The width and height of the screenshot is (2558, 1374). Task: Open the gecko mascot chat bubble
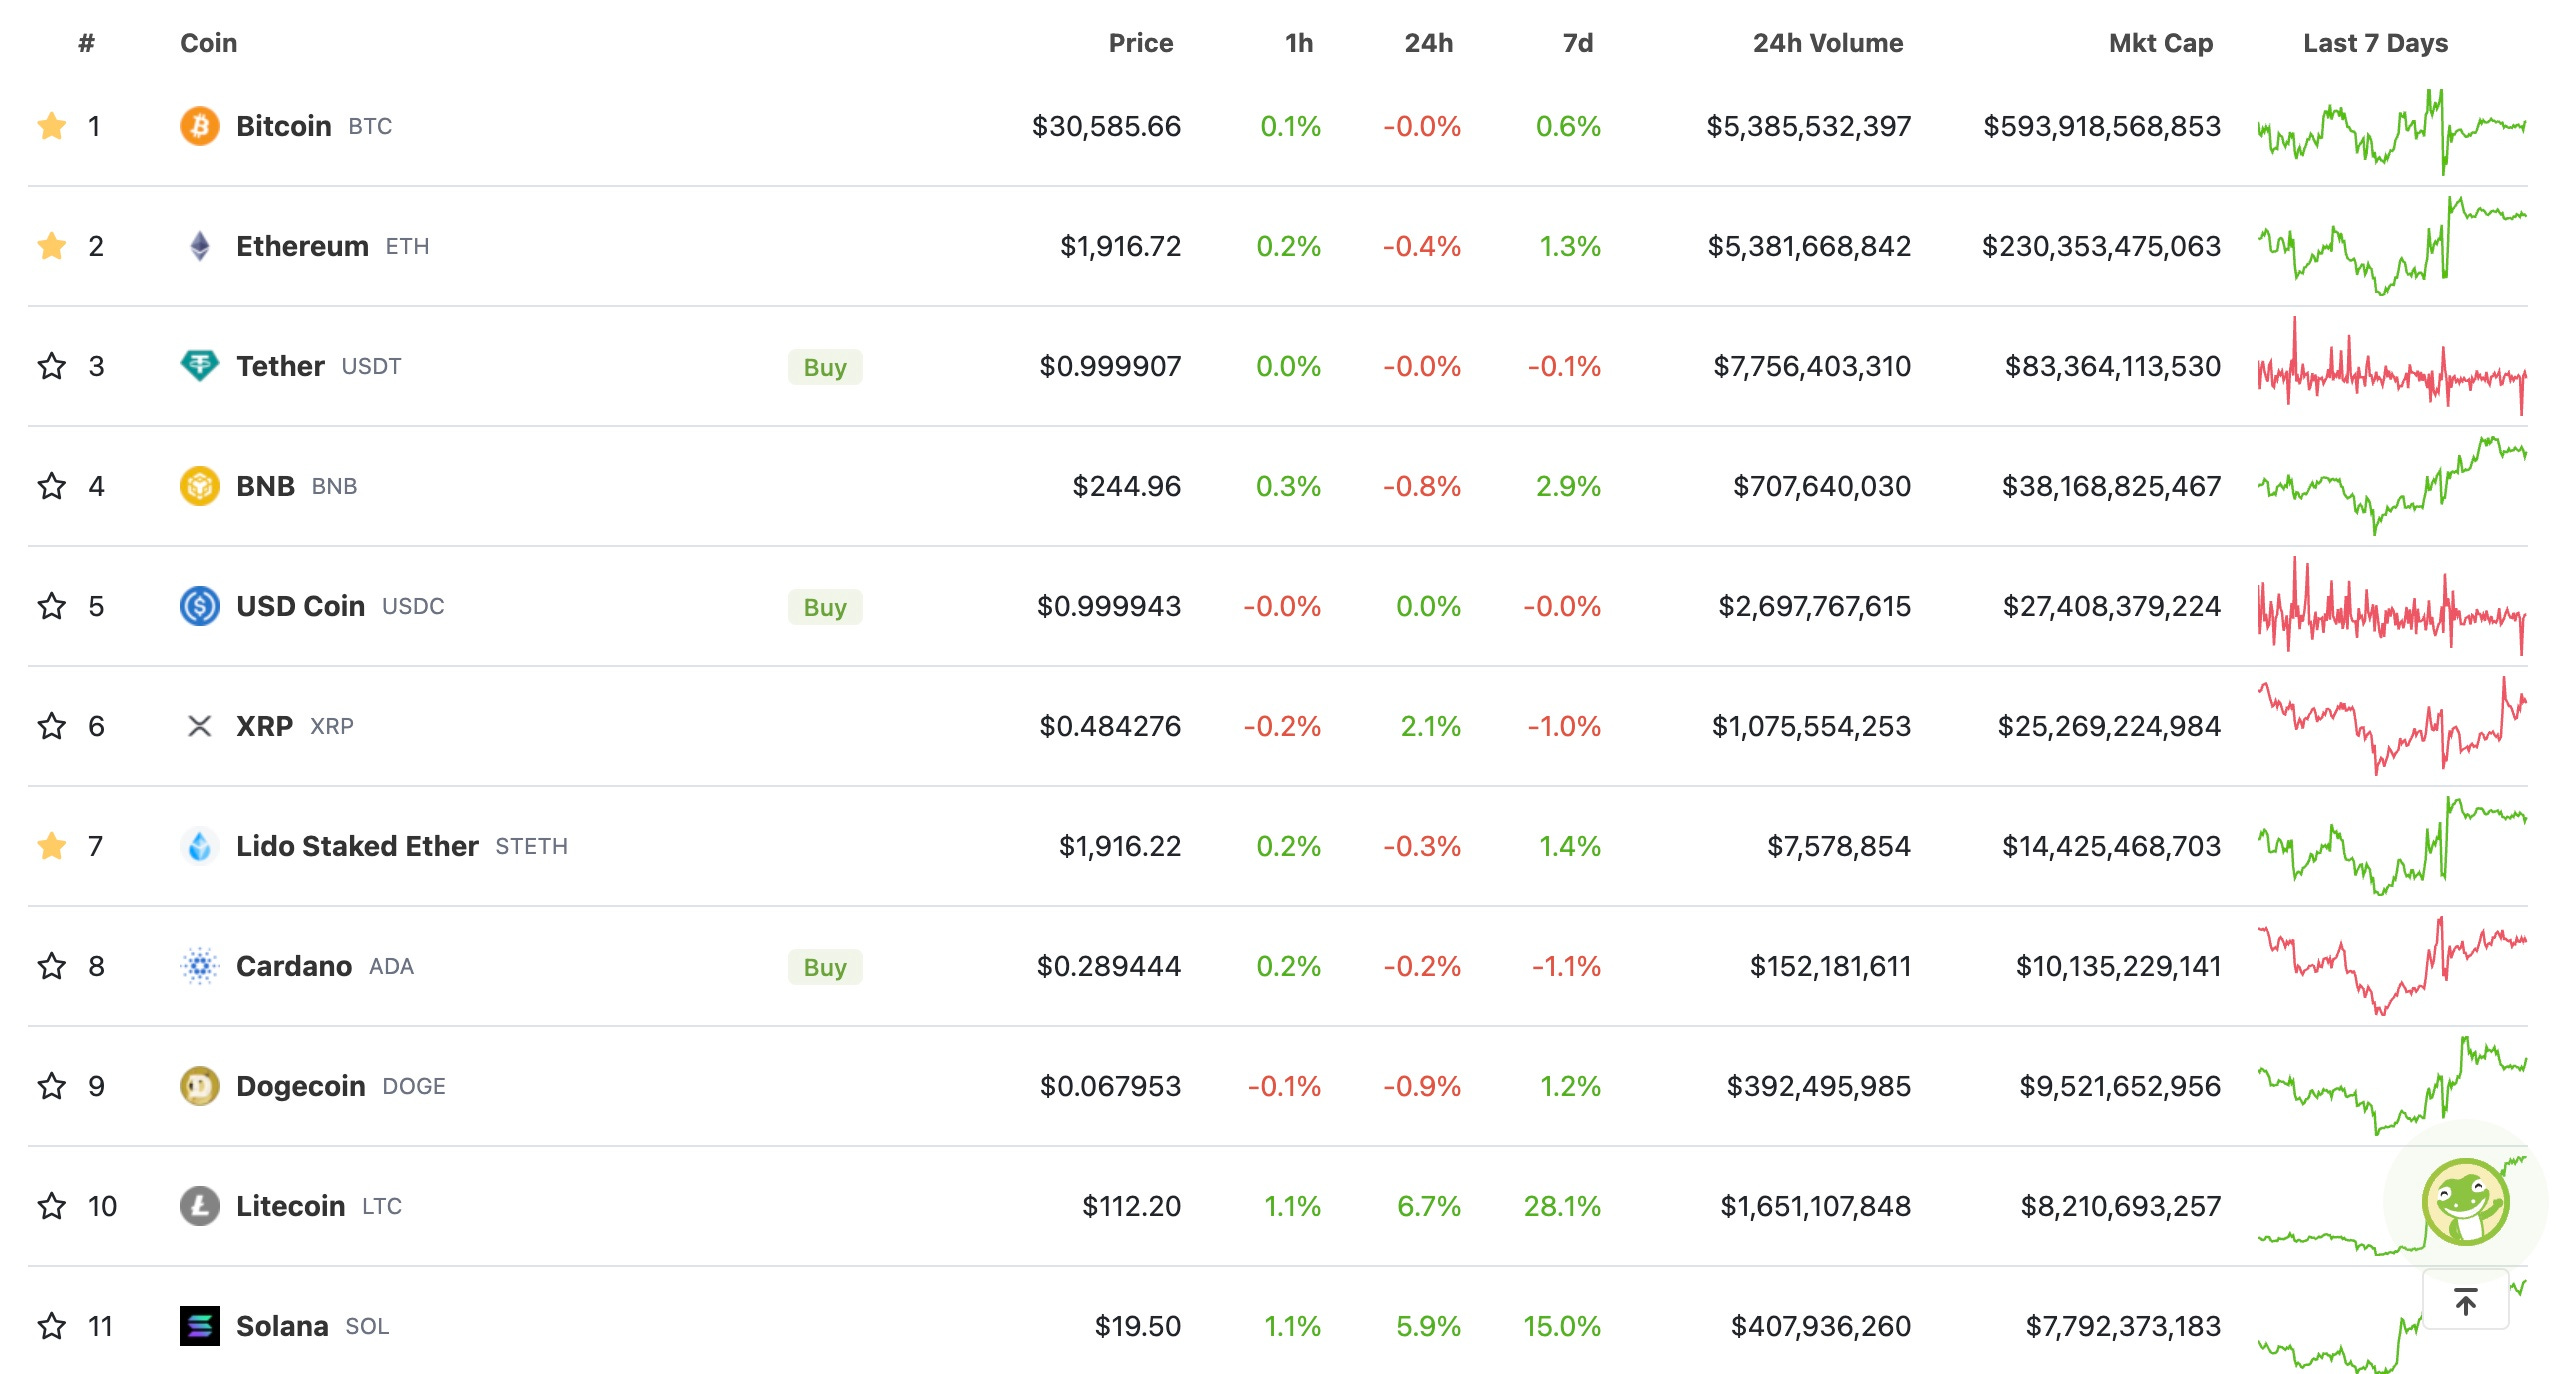click(2464, 1202)
